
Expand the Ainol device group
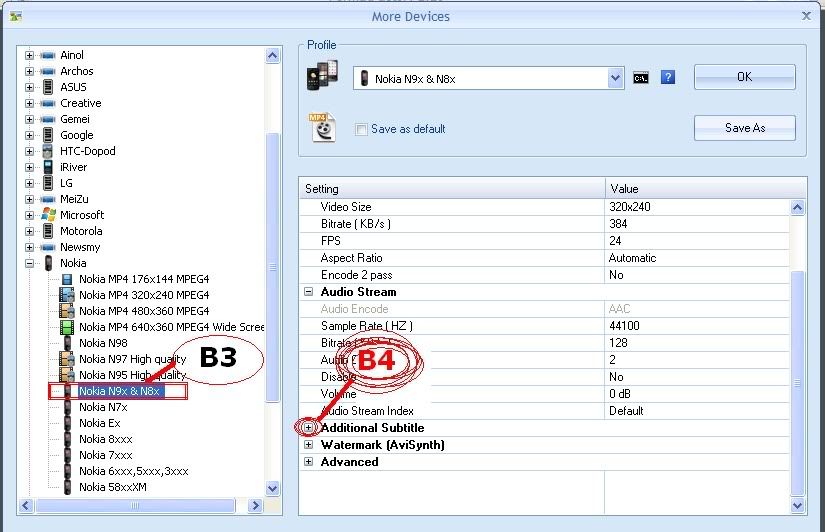29,55
